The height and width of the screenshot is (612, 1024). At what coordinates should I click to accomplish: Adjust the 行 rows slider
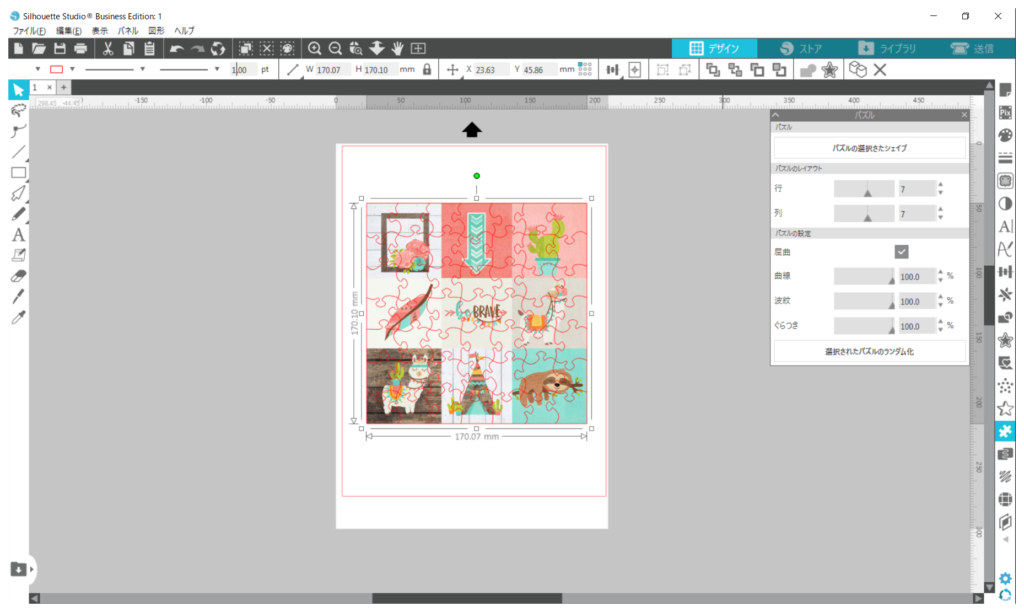point(864,189)
